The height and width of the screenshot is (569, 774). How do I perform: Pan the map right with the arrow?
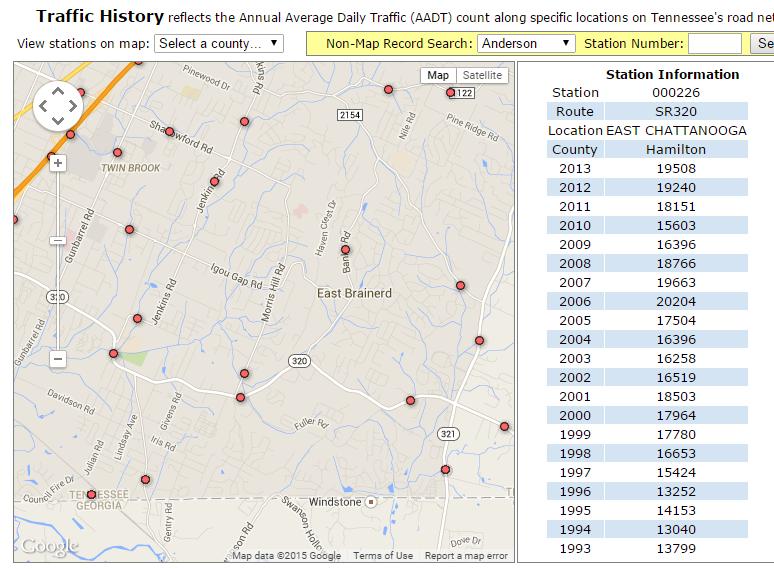coord(73,106)
